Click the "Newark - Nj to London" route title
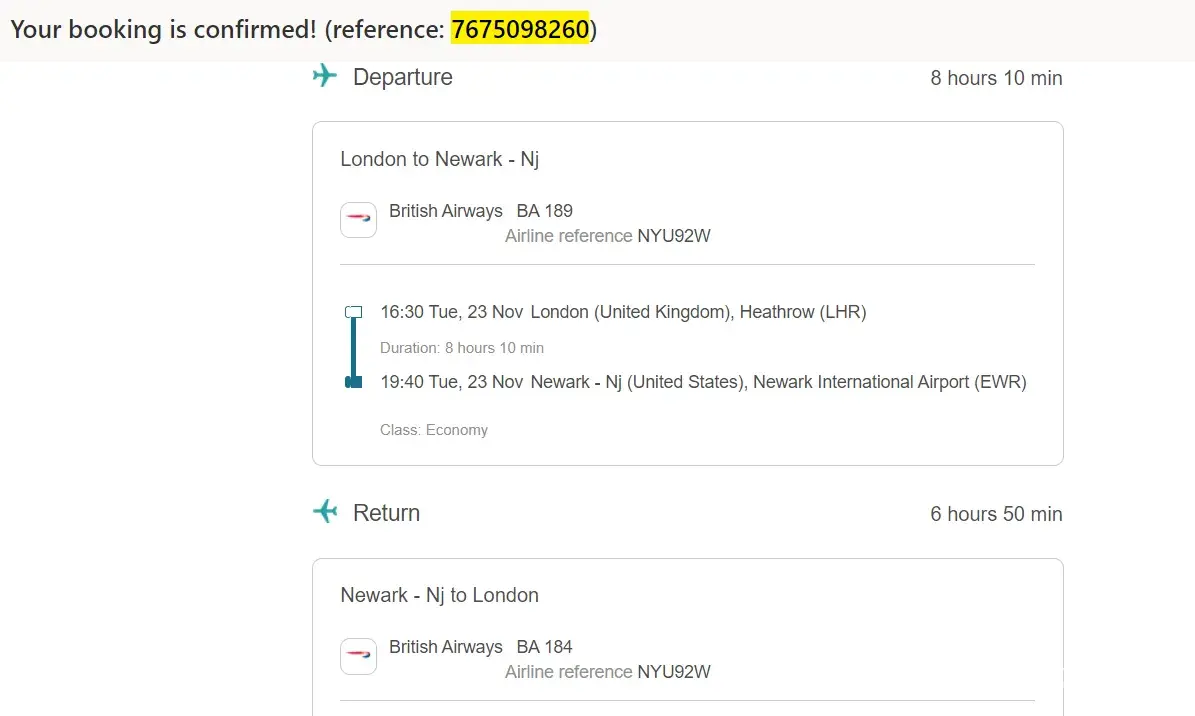Screen dimensions: 1195x716 coord(439,595)
